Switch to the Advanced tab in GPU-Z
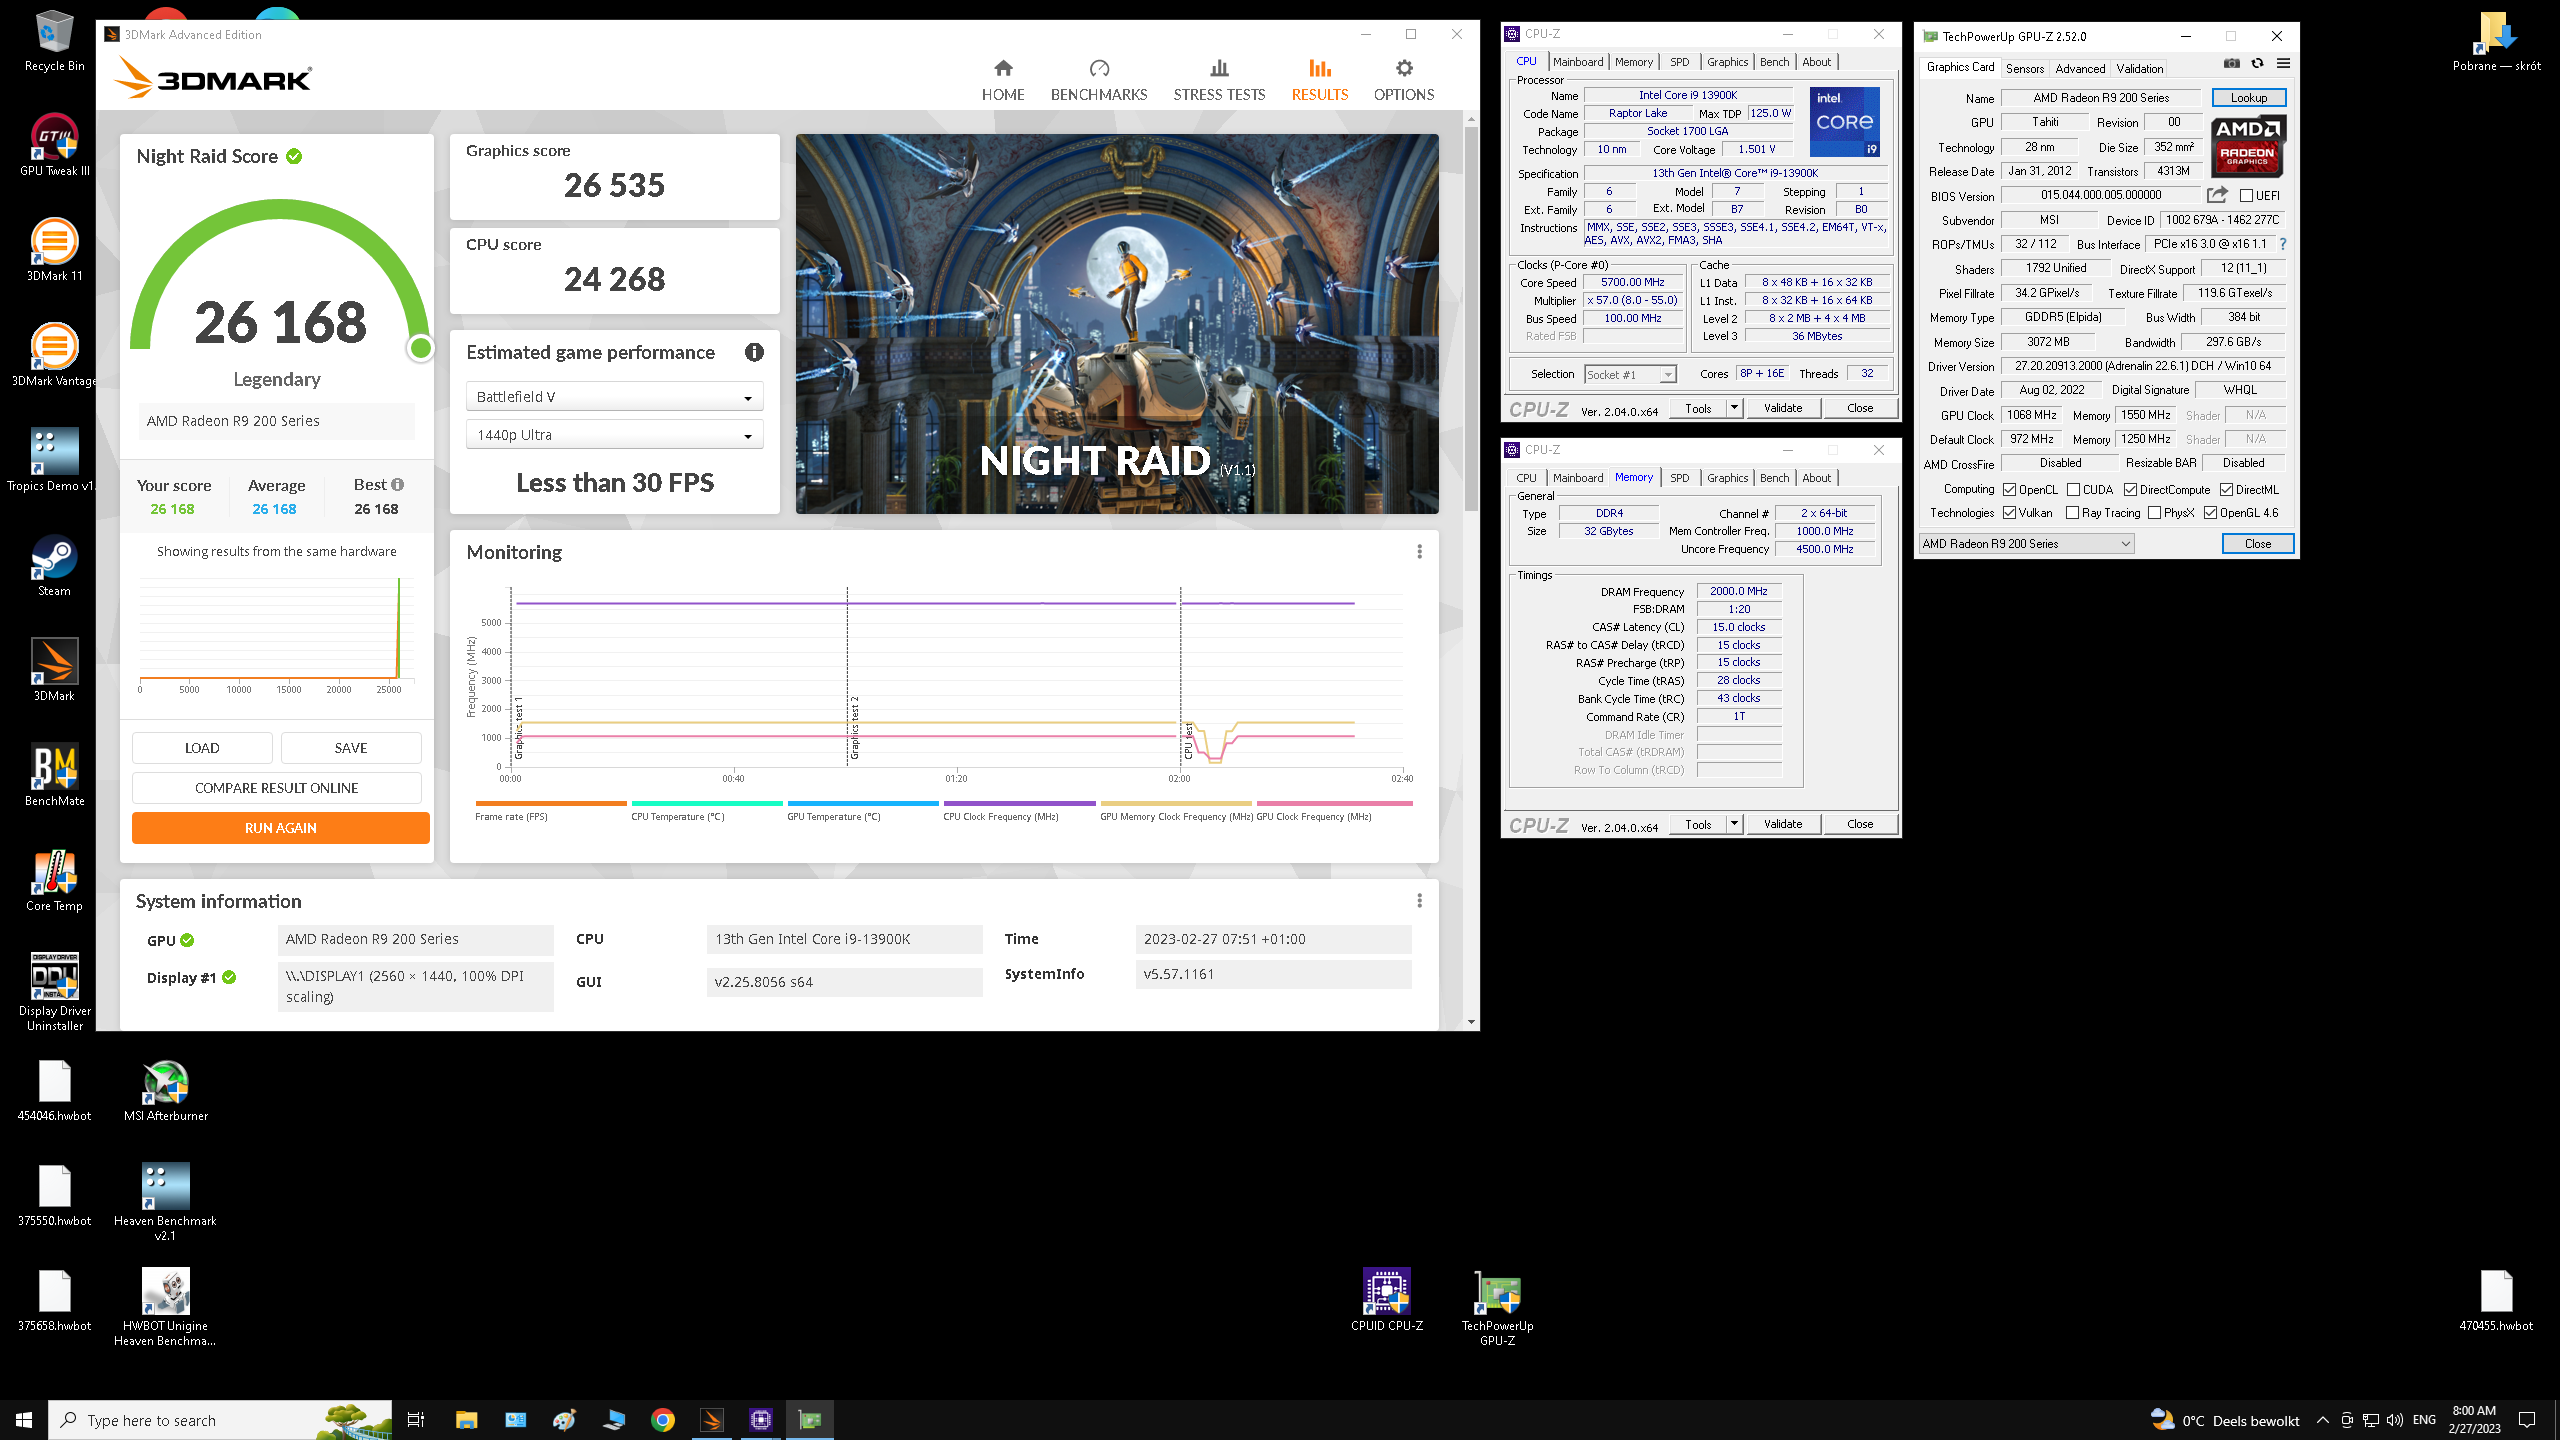 pos(2080,69)
